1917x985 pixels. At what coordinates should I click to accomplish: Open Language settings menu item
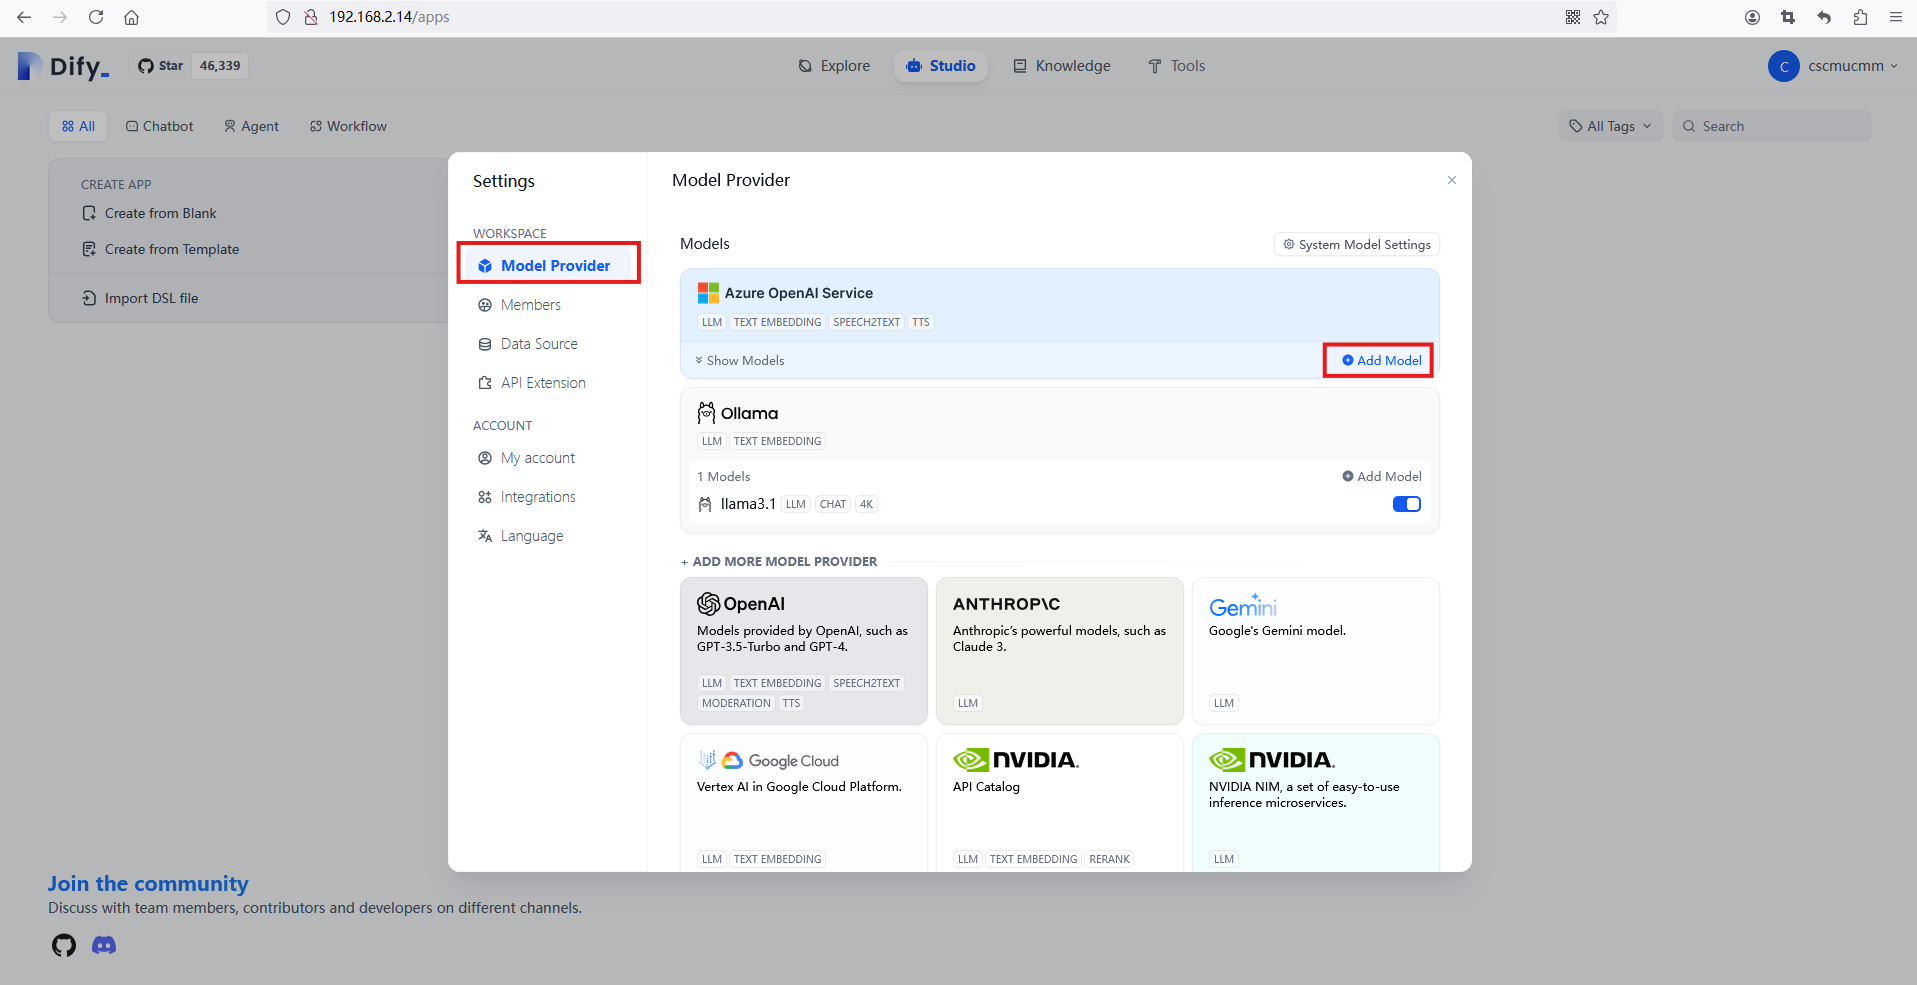pos(531,536)
